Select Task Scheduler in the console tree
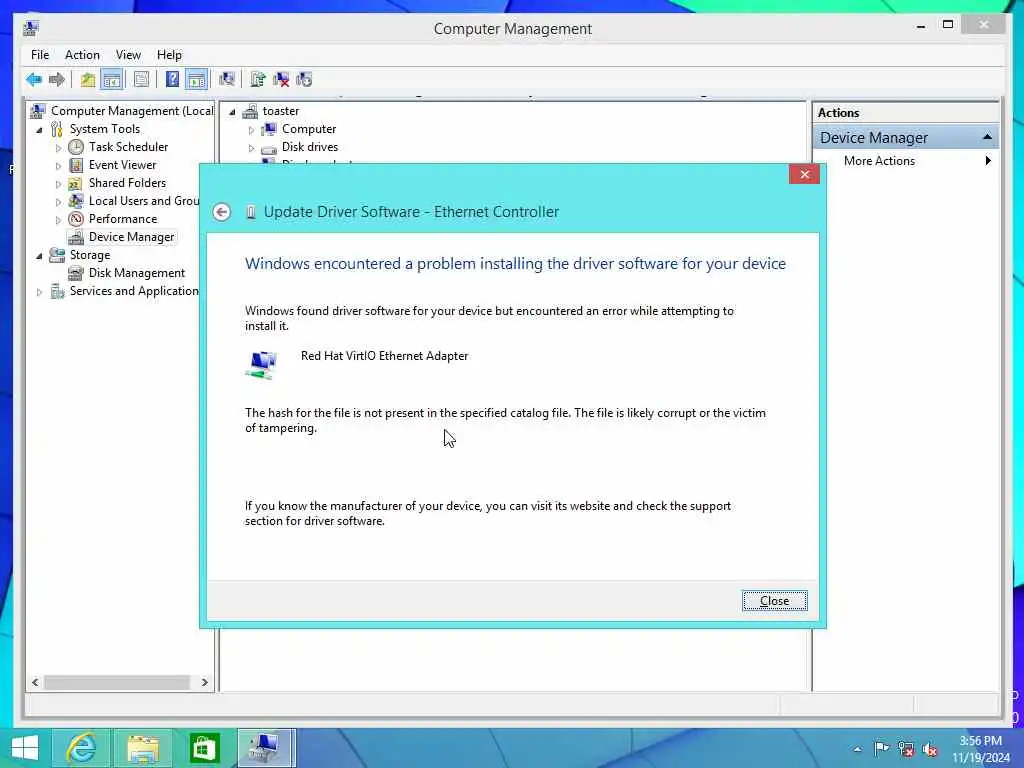This screenshot has height=768, width=1024. [x=128, y=147]
